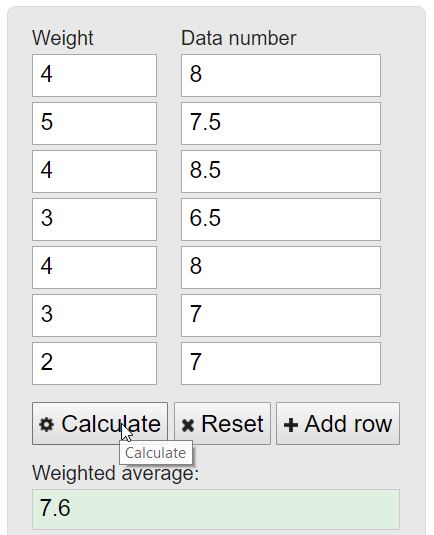Edit the sixth row Data number field
This screenshot has width=434, height=535.
point(281,316)
